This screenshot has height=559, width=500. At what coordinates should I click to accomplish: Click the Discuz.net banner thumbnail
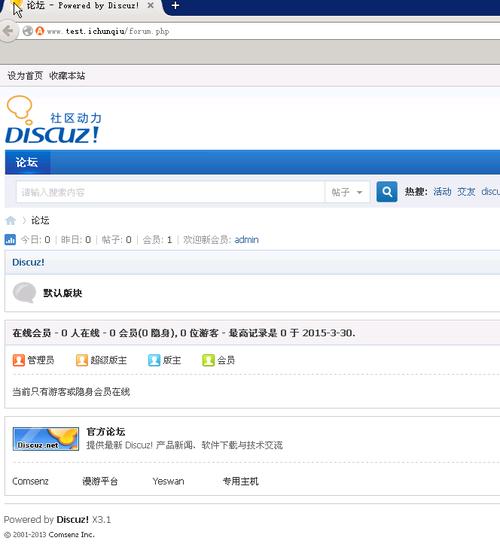46,439
